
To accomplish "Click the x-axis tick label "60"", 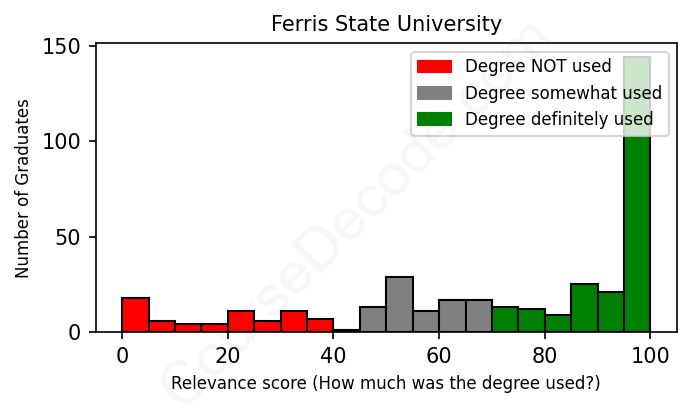I will pos(439,355).
